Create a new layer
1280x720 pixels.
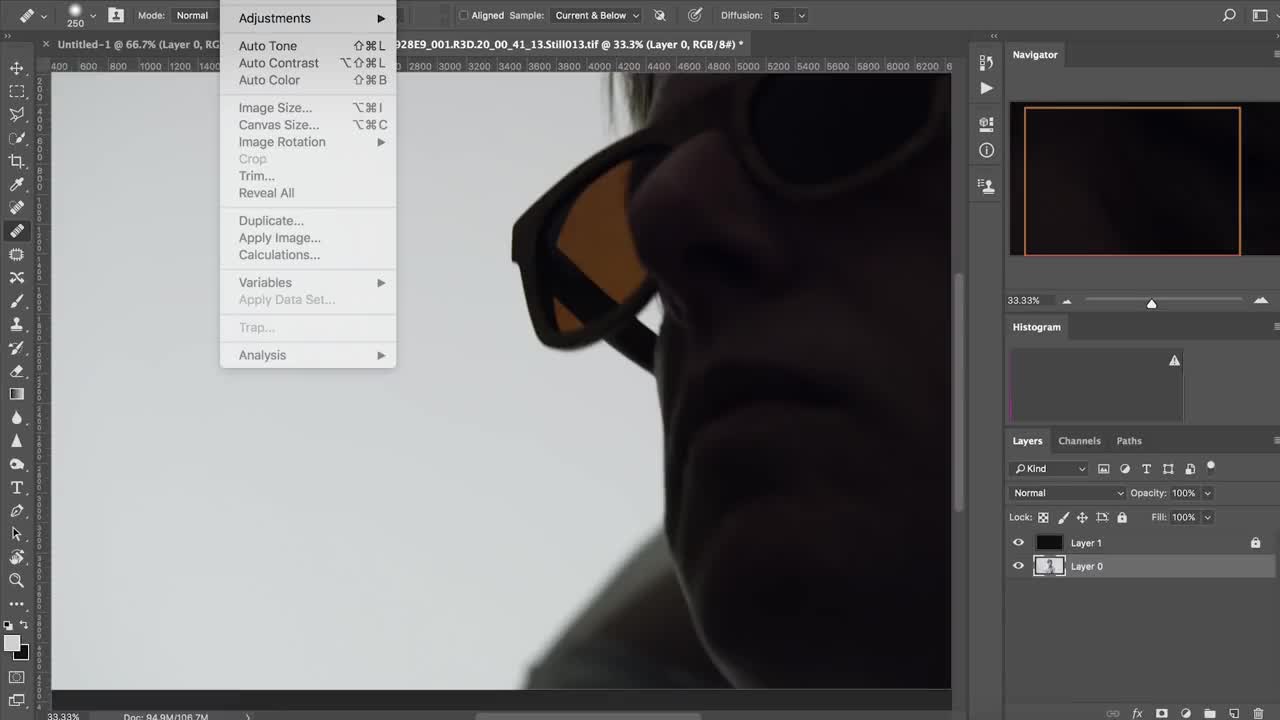1233,713
